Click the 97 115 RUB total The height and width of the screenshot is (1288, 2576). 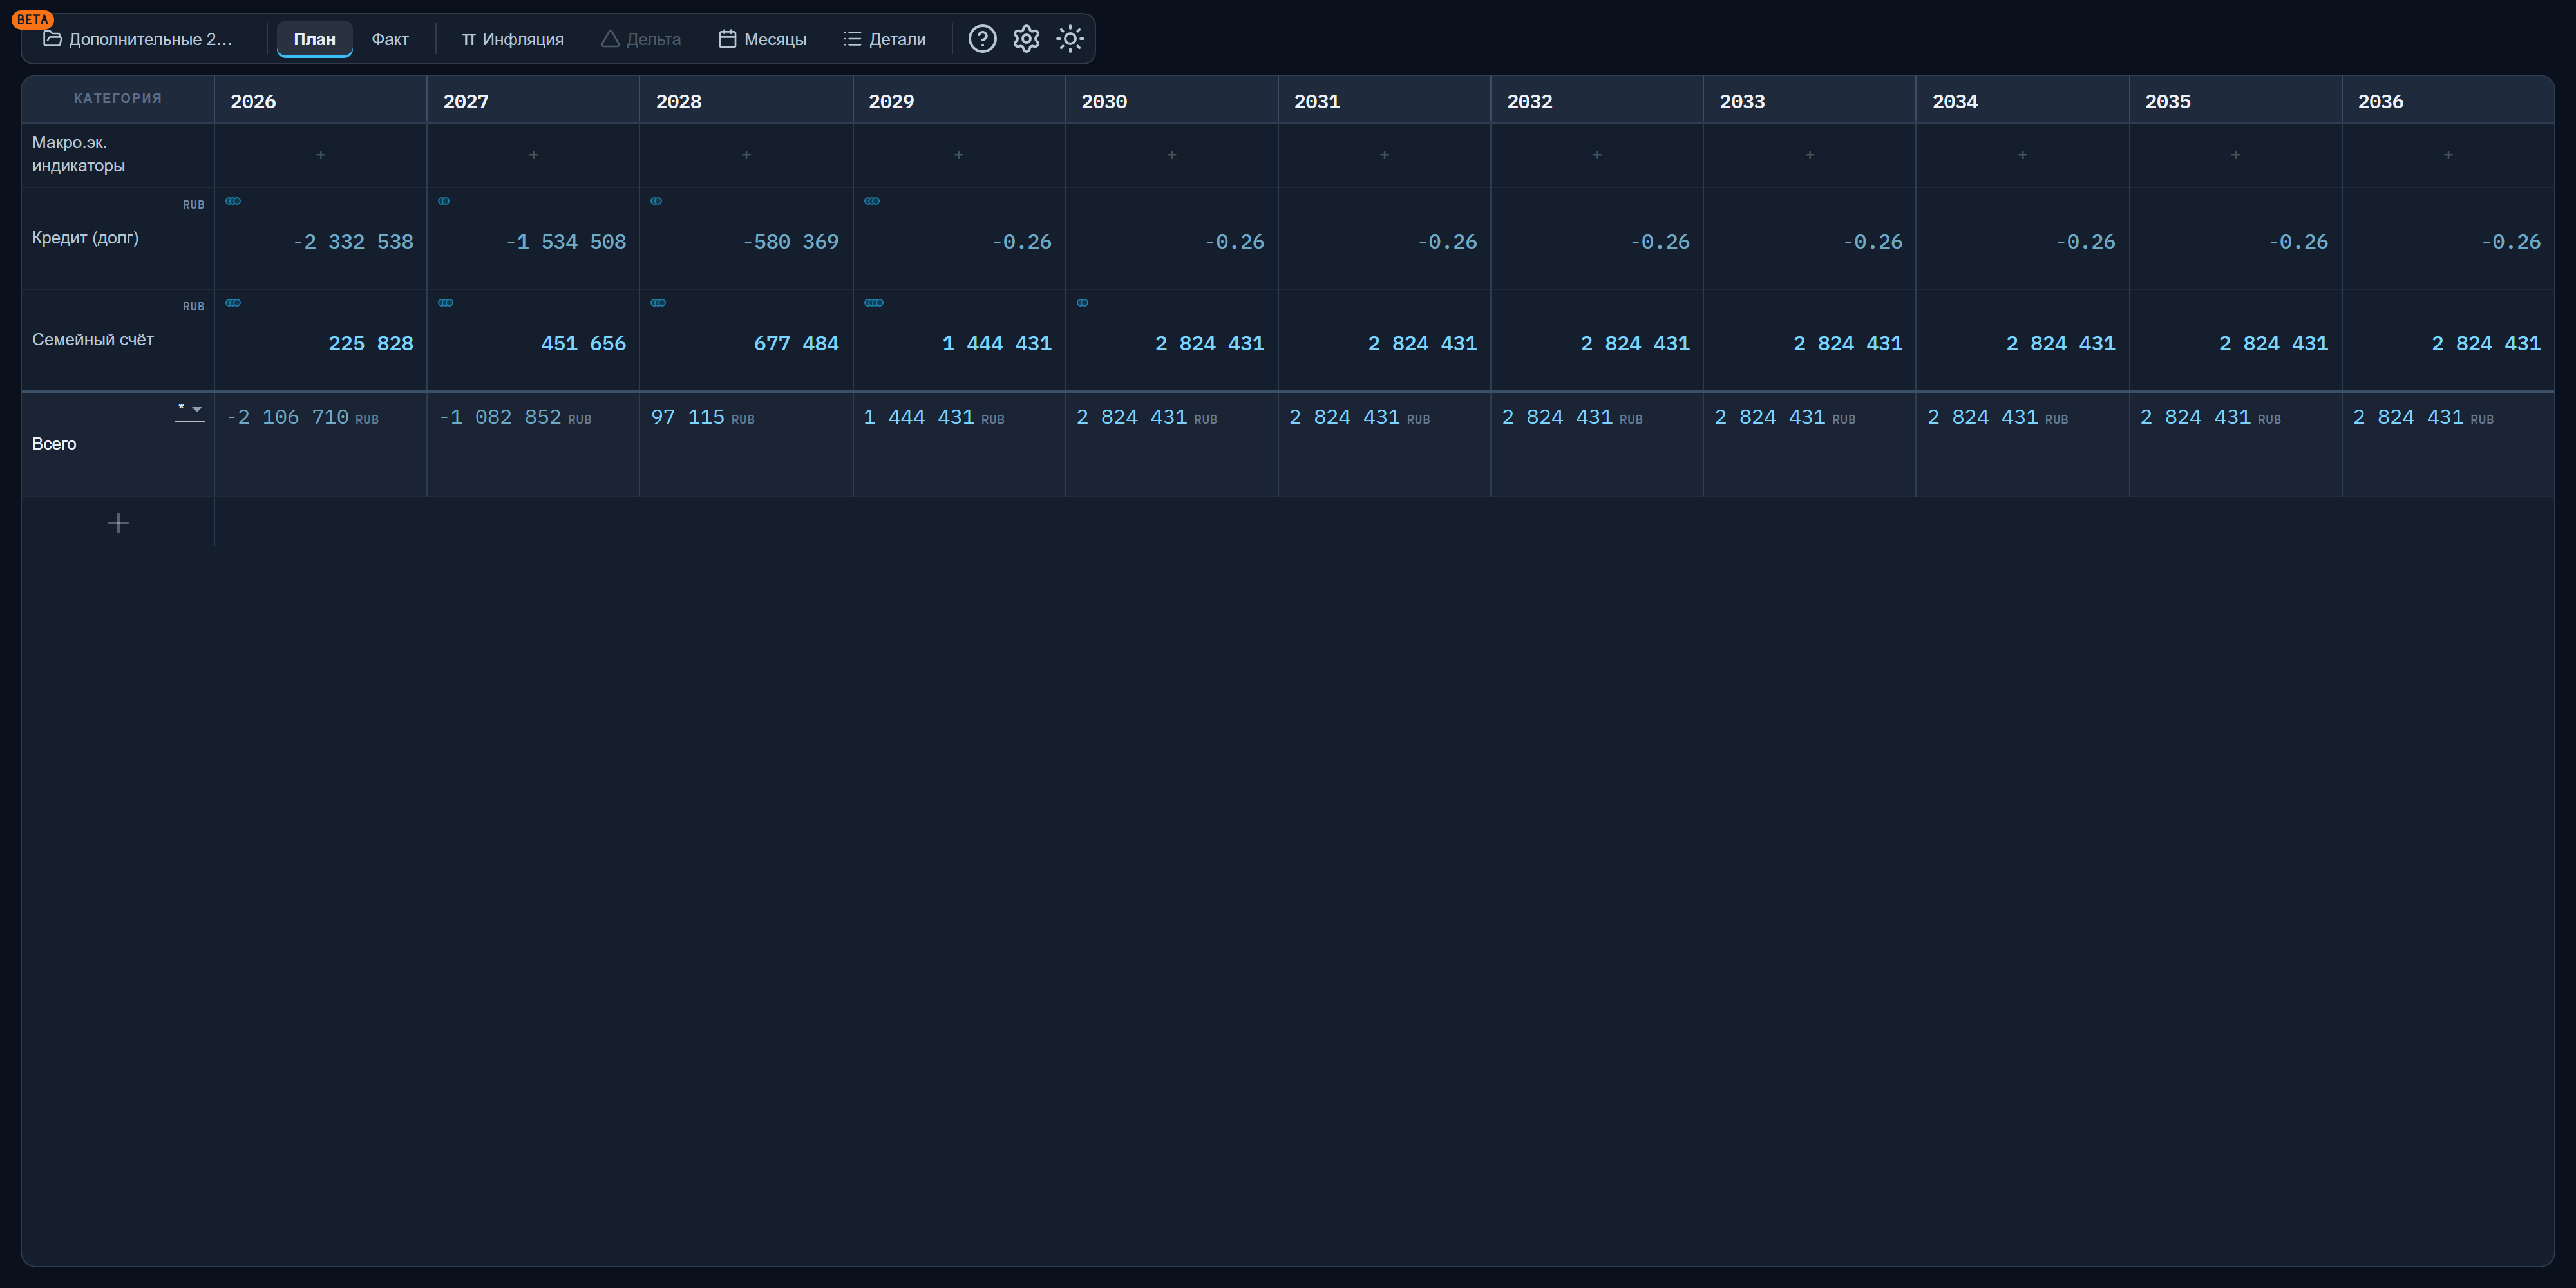pos(702,417)
